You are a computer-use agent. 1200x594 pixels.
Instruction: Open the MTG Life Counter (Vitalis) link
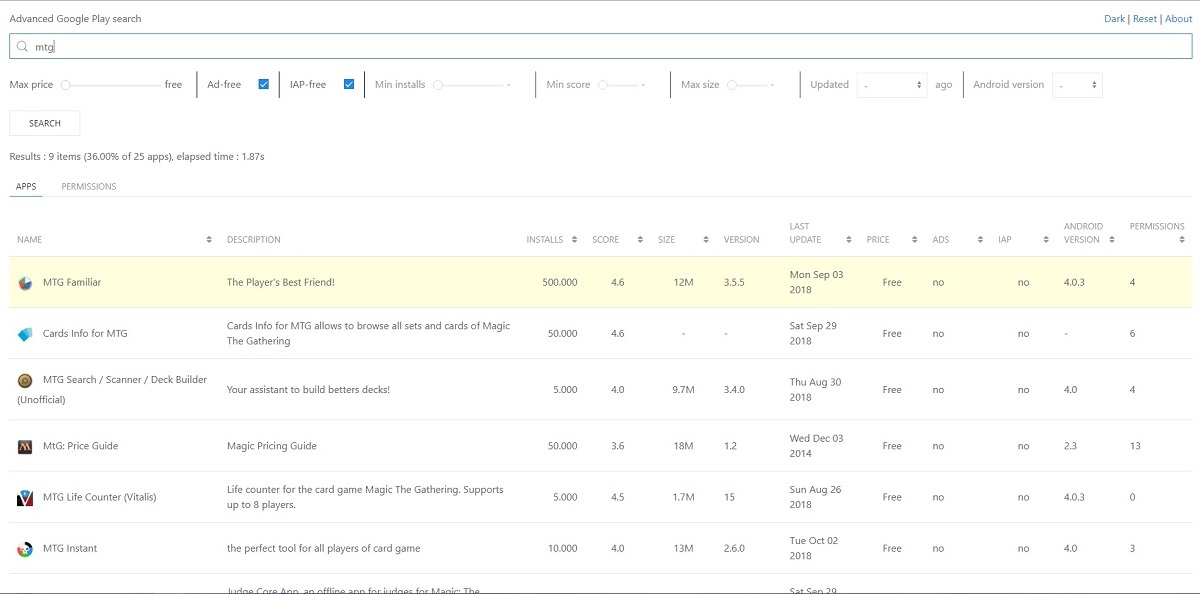click(x=100, y=497)
